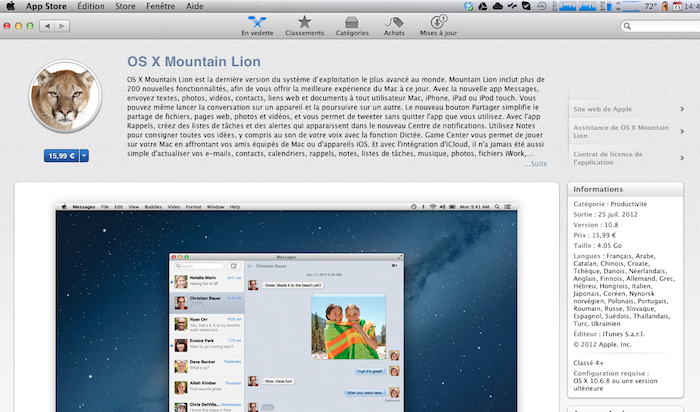Click the Taille : 4.05 Go text

[597, 246]
